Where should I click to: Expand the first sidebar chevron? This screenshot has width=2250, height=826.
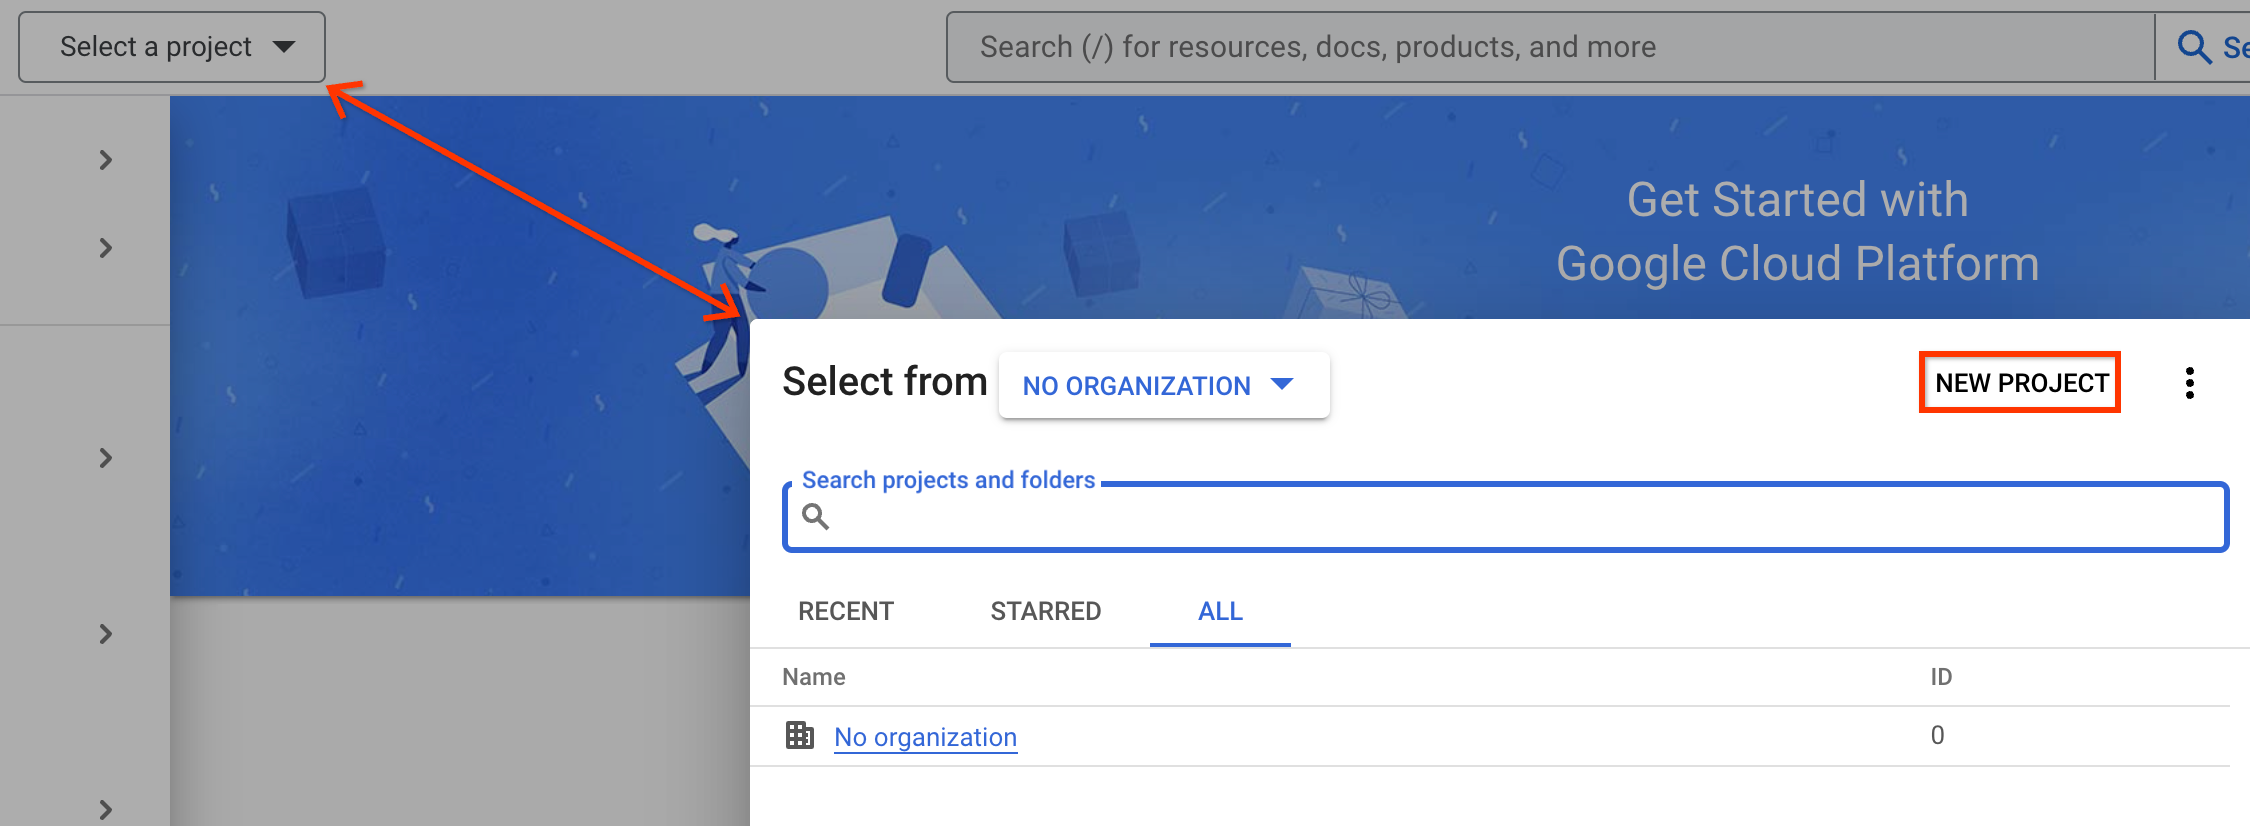pos(106,160)
